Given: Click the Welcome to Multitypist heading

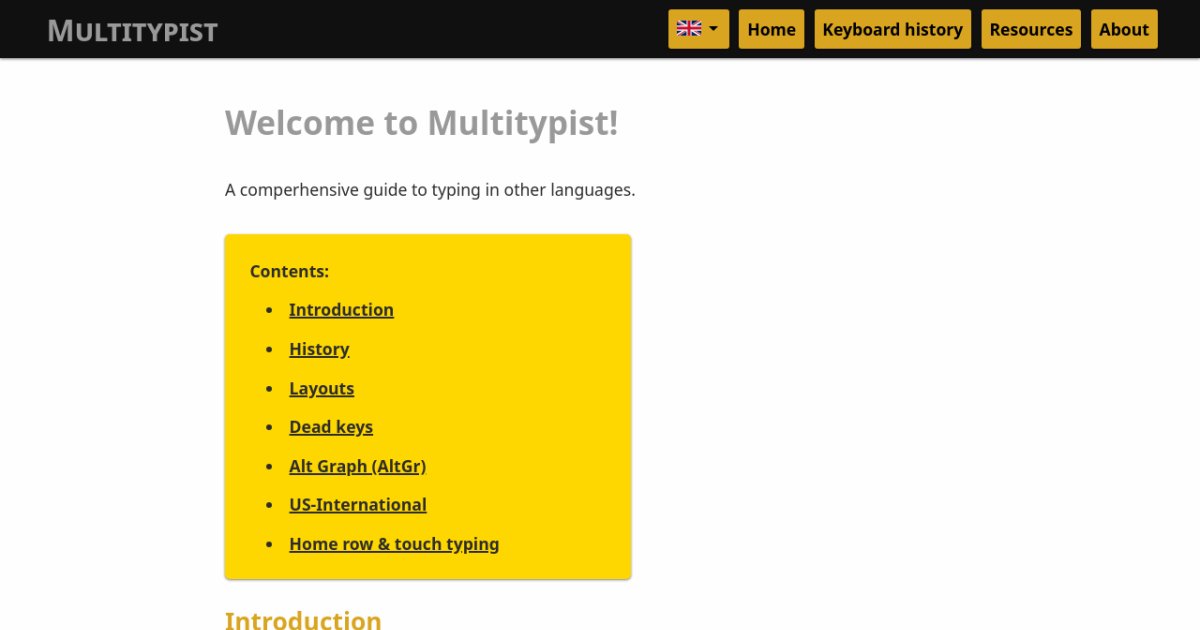Looking at the screenshot, I should click(421, 123).
